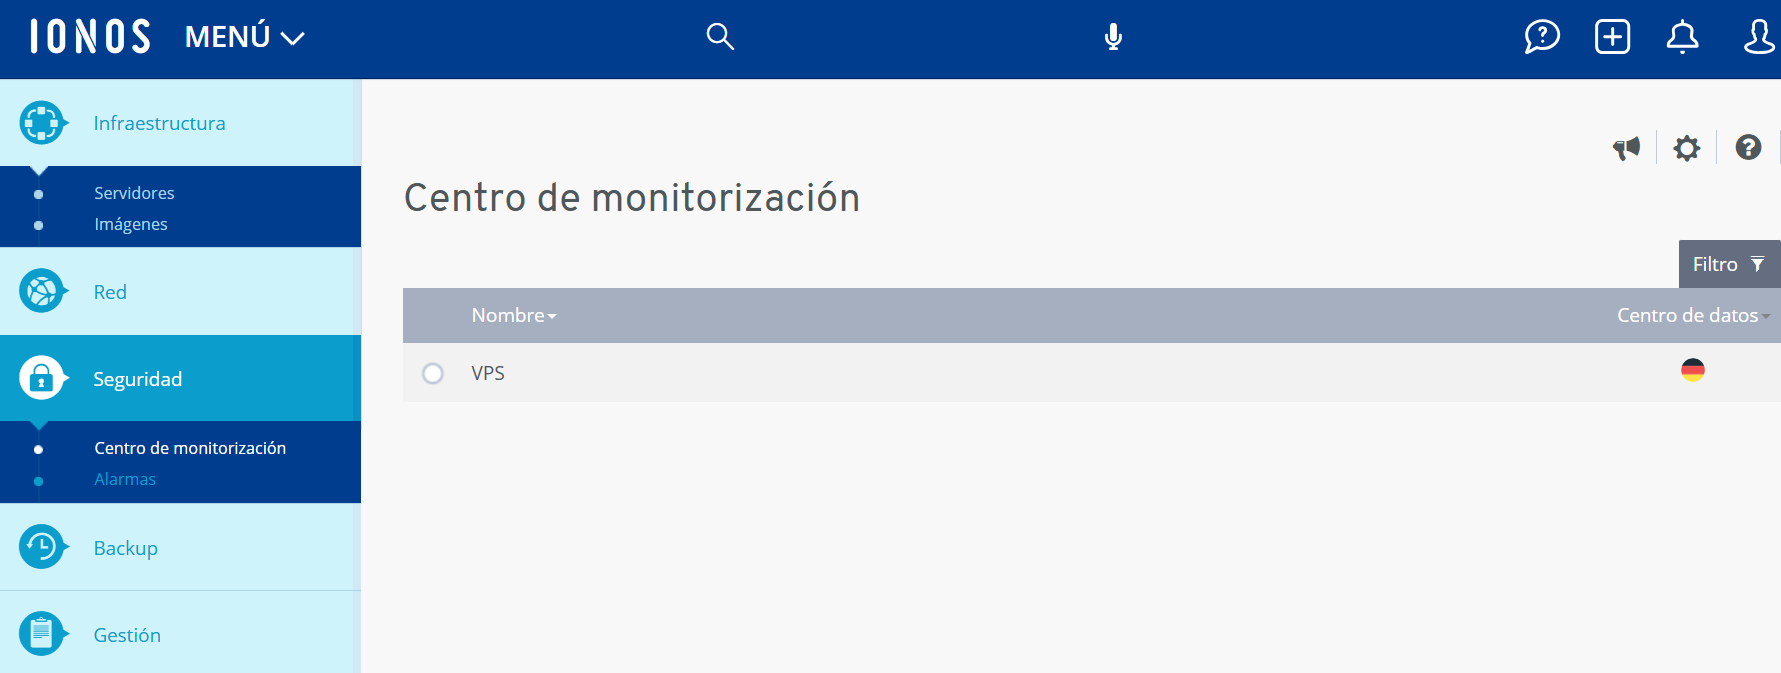Enable the Alarmas section in Seguridad

pyautogui.click(x=124, y=479)
